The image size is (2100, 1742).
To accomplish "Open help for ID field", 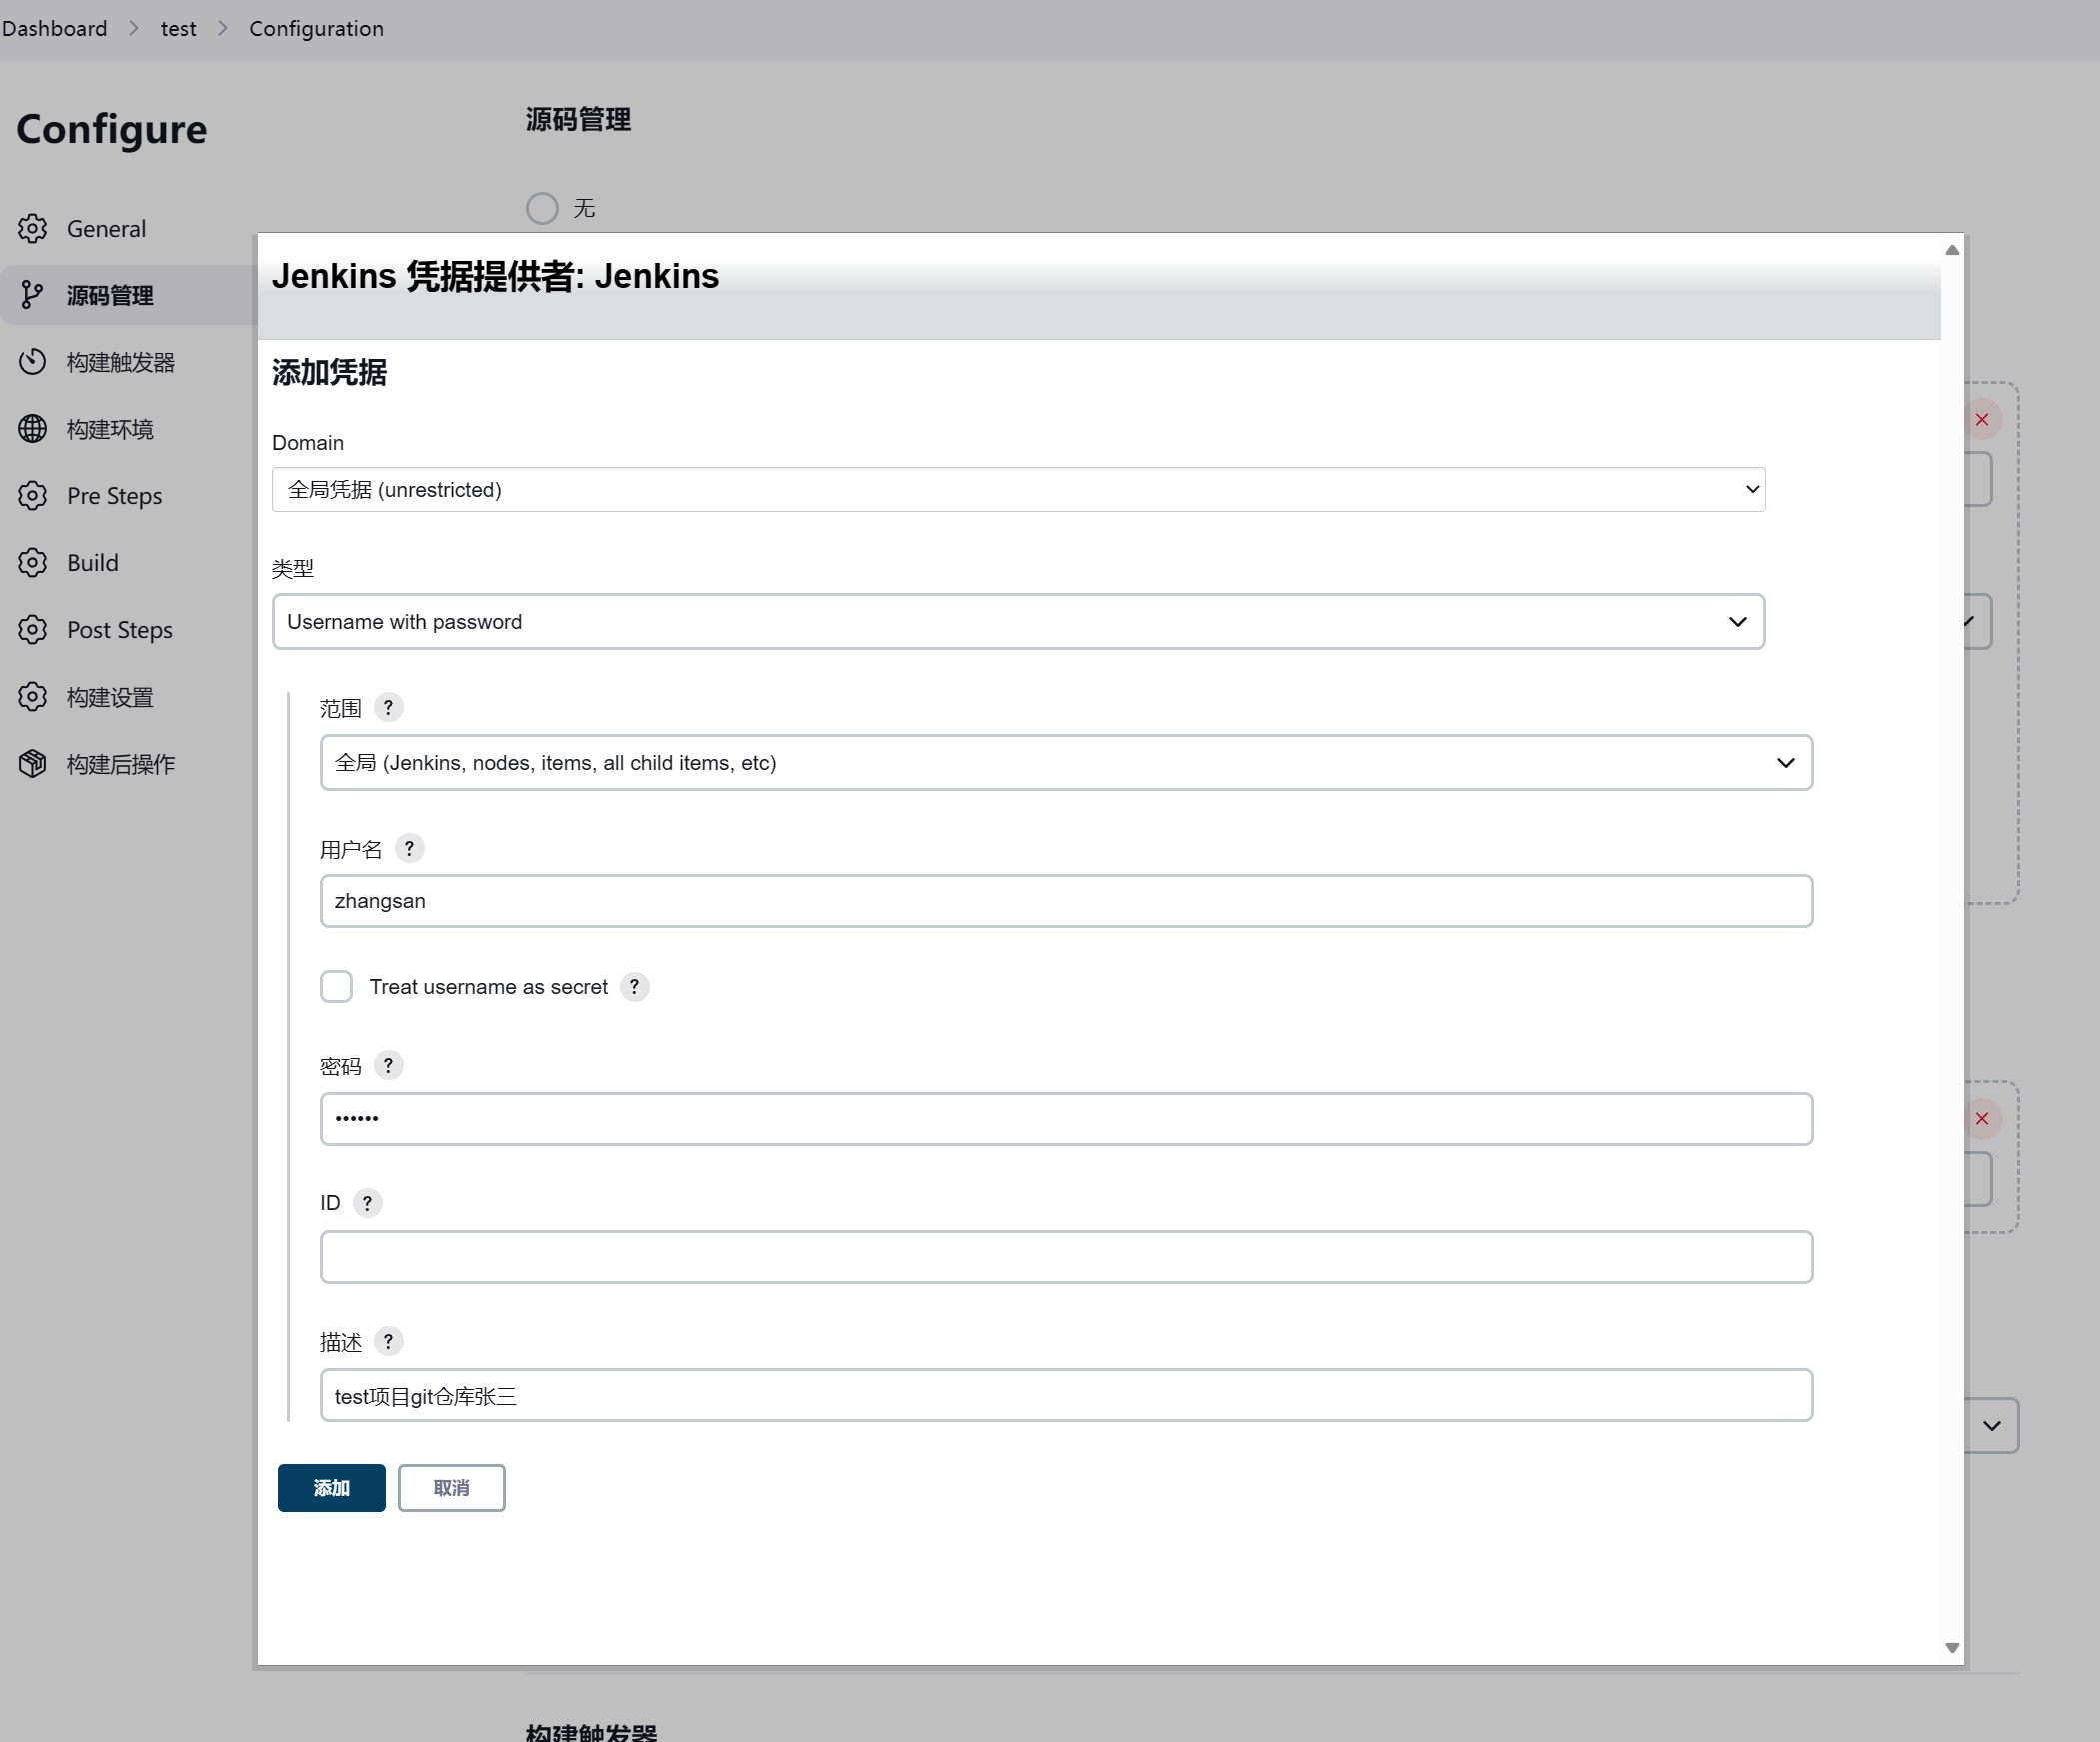I will [x=367, y=1203].
